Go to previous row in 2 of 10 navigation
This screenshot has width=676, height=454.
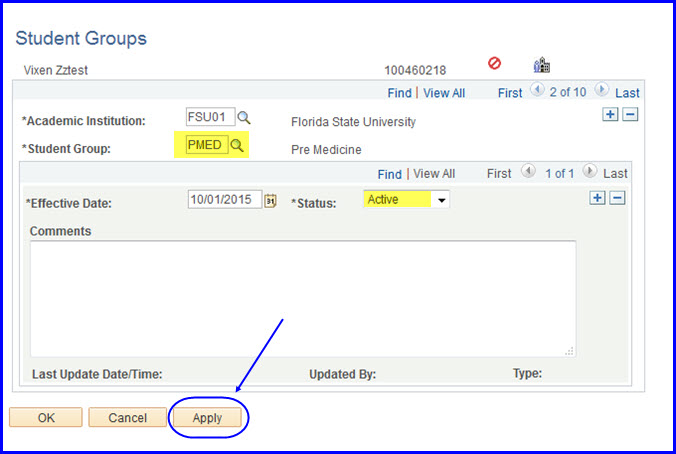click(536, 92)
